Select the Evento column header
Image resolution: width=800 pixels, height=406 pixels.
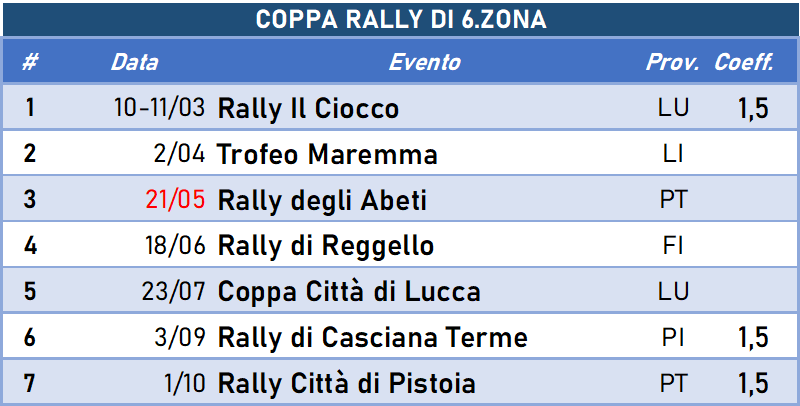click(x=424, y=62)
